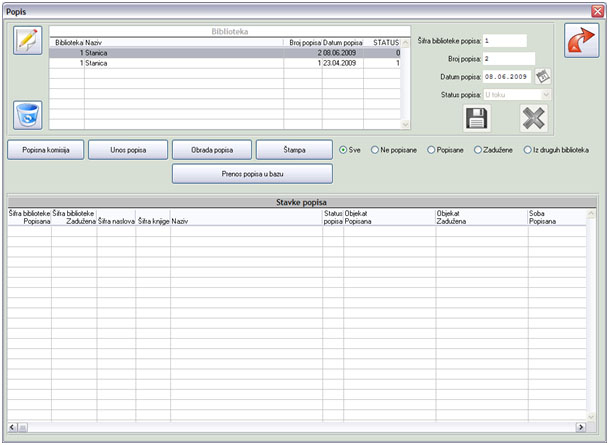Click the Broj popisa input field
Viewport: 609px width, 445px height.
click(508, 58)
